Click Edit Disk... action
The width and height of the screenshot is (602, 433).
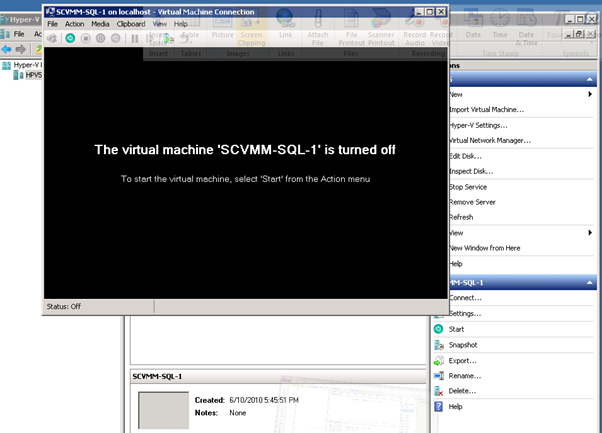coord(465,156)
